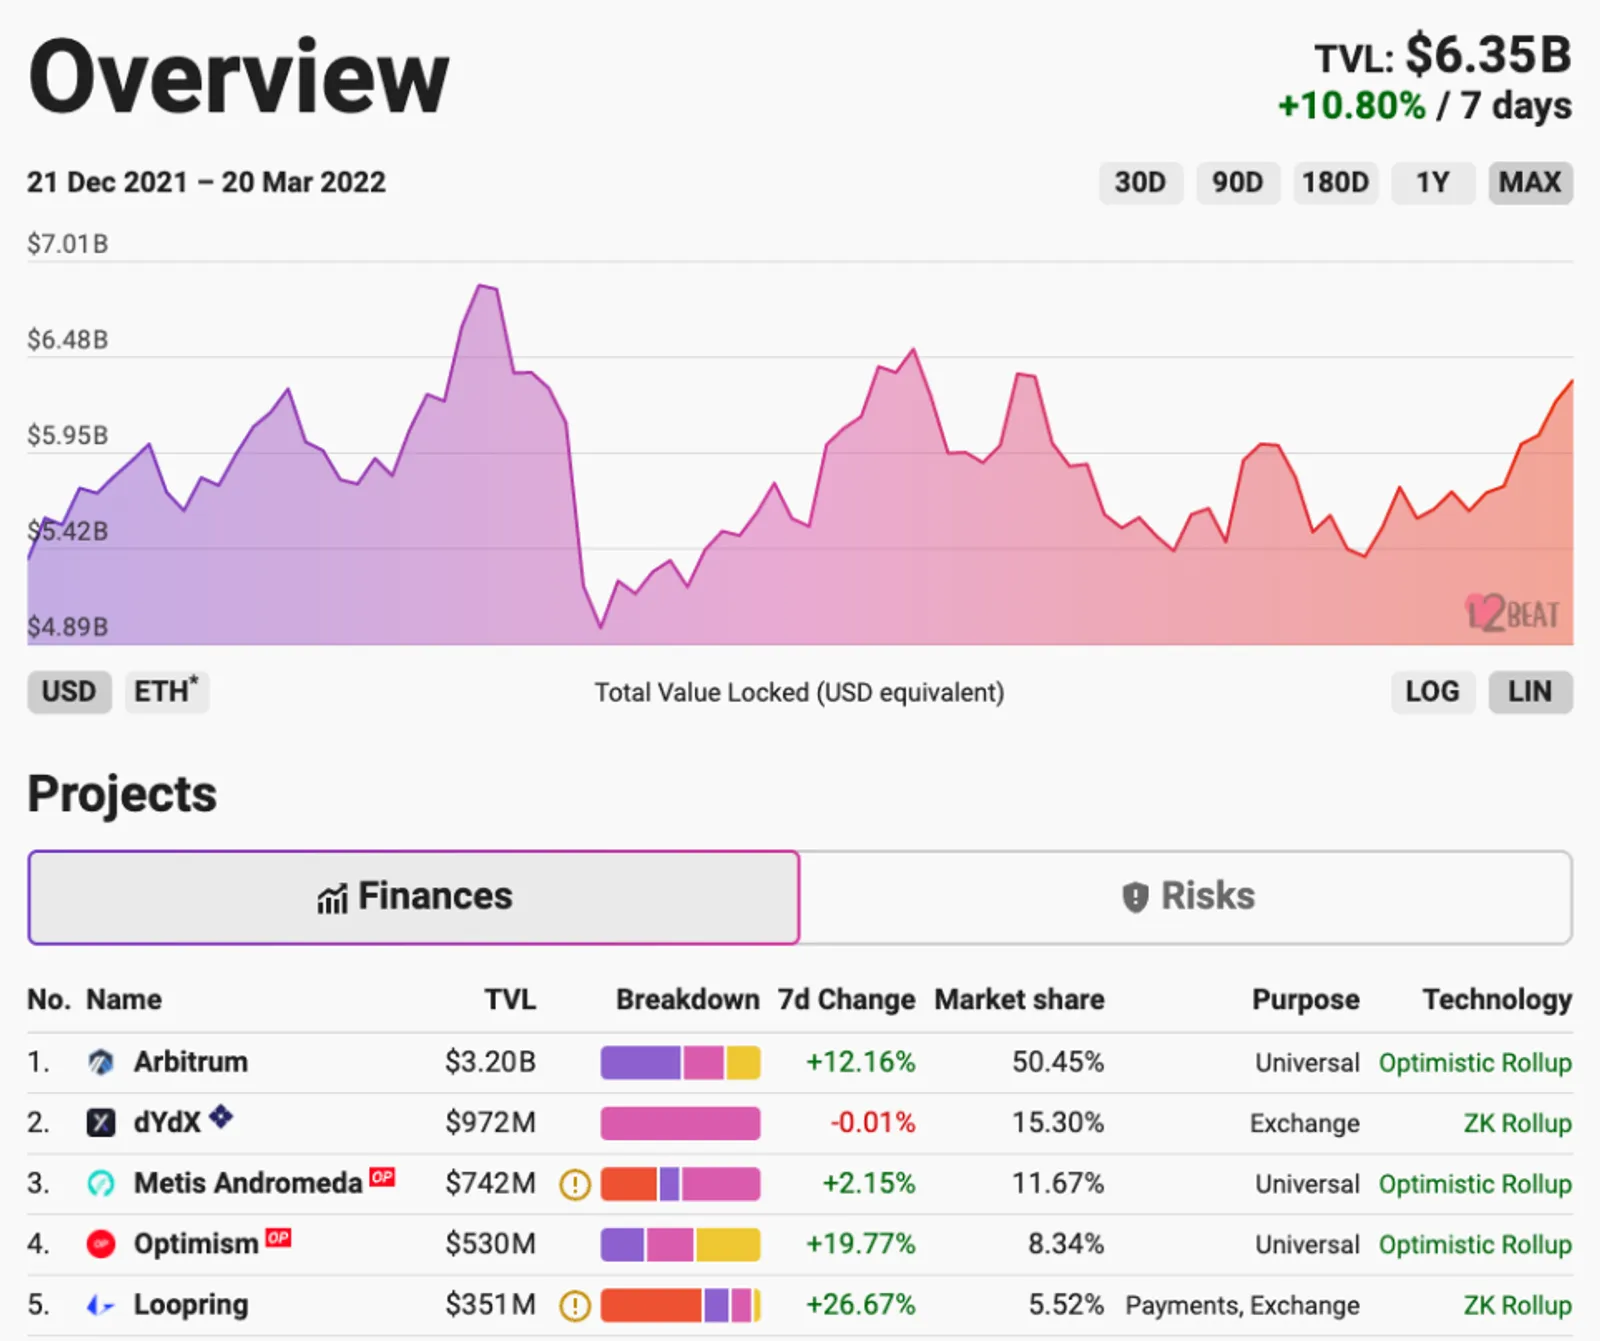
Task: Click Optimism's +19.77% change value
Action: point(861,1244)
